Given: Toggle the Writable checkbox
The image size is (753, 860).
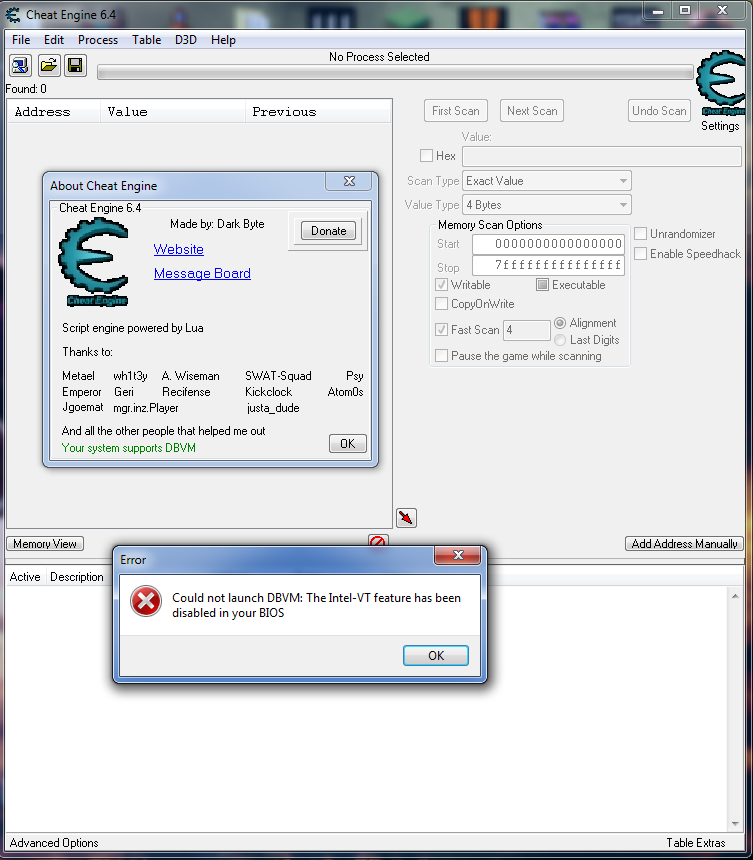Looking at the screenshot, I should 441,285.
